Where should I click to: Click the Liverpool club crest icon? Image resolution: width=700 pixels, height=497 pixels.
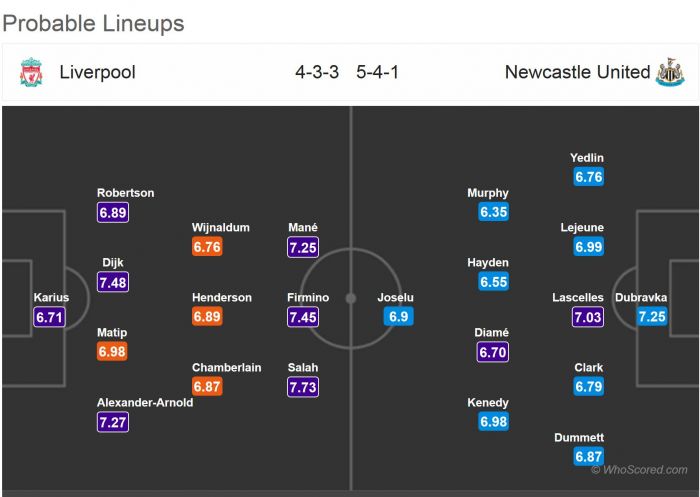(x=31, y=72)
